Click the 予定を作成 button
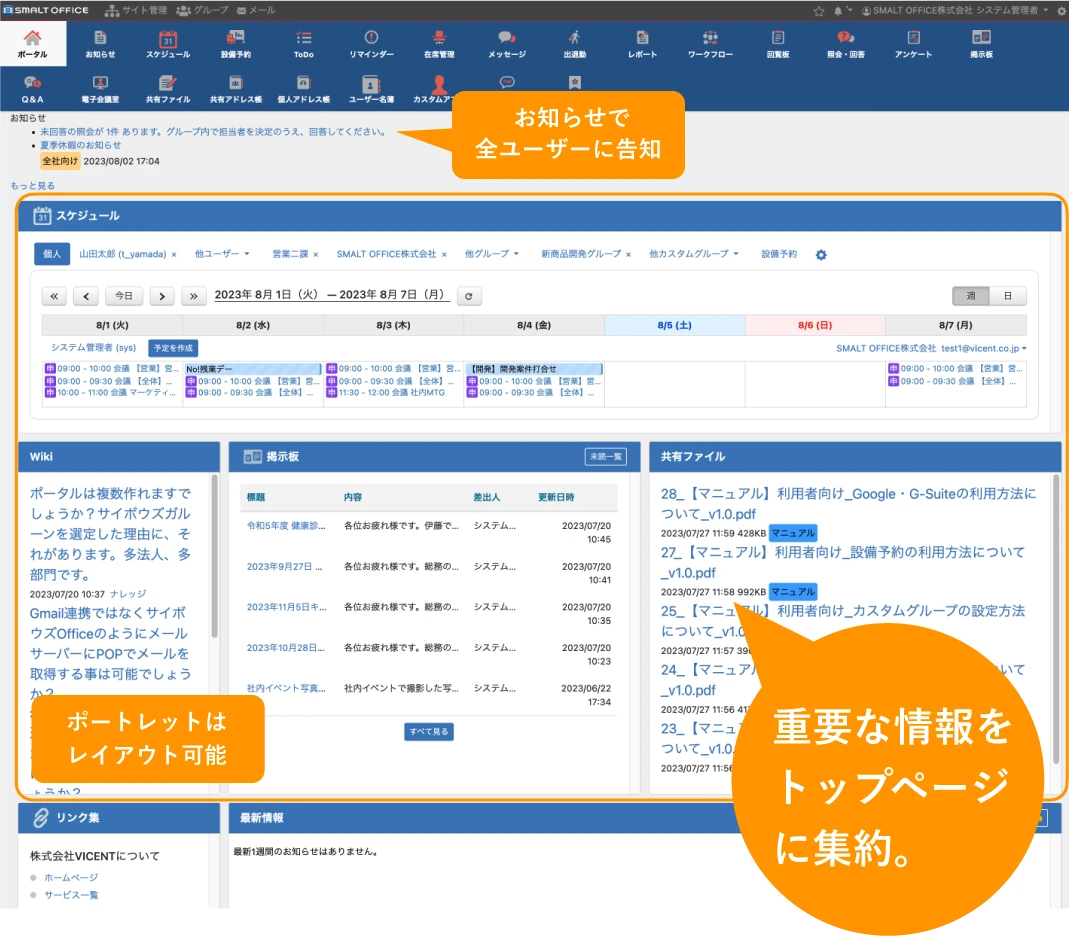Viewport: 1070px width, 936px height. (x=173, y=348)
